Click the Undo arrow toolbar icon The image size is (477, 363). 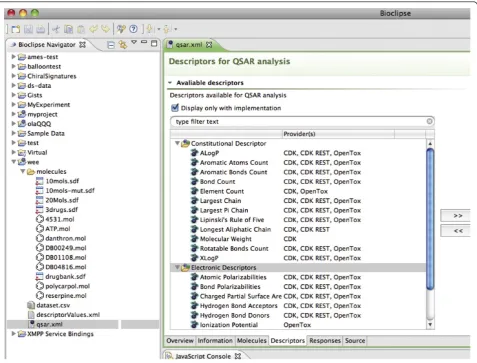93,29
